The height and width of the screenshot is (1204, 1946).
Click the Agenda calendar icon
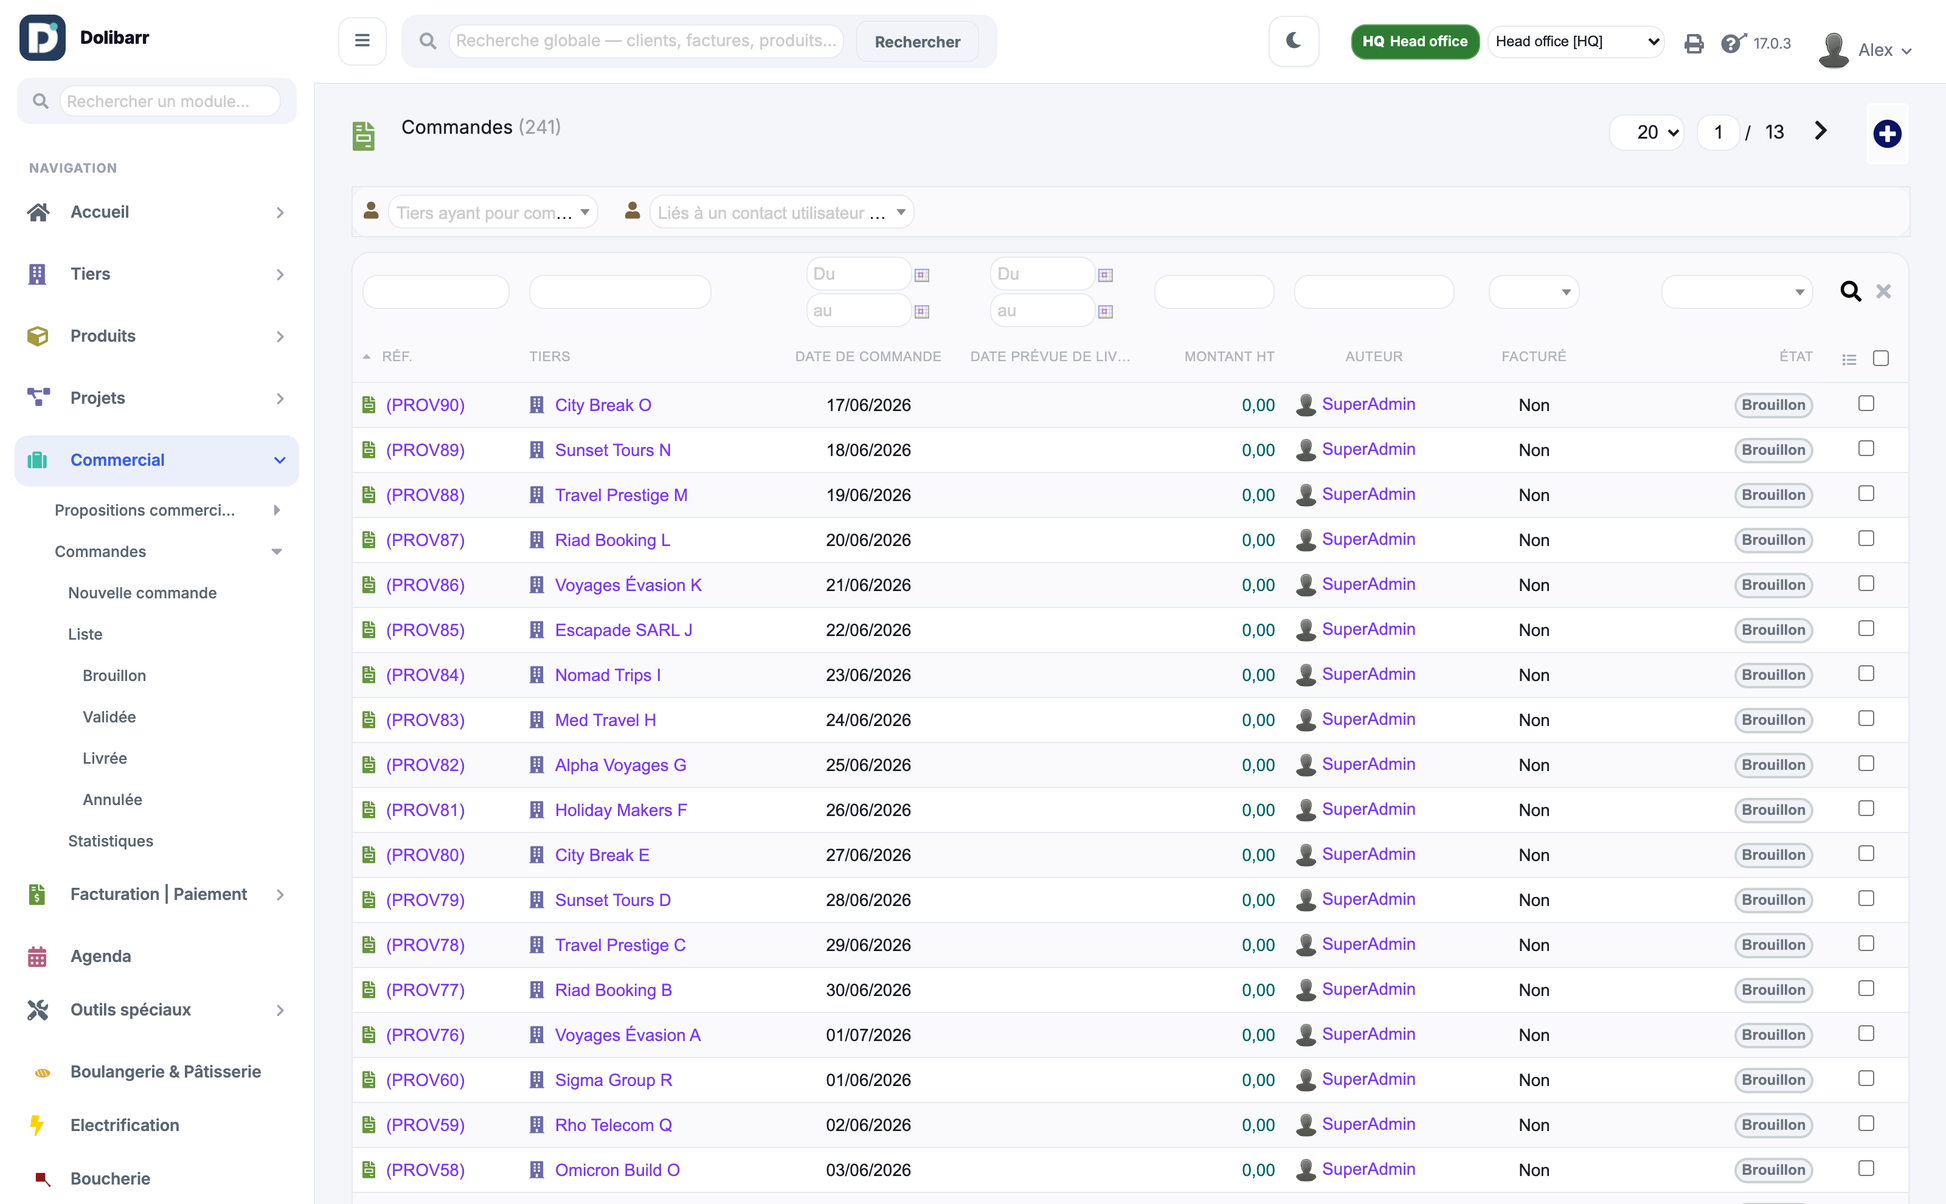(x=37, y=956)
